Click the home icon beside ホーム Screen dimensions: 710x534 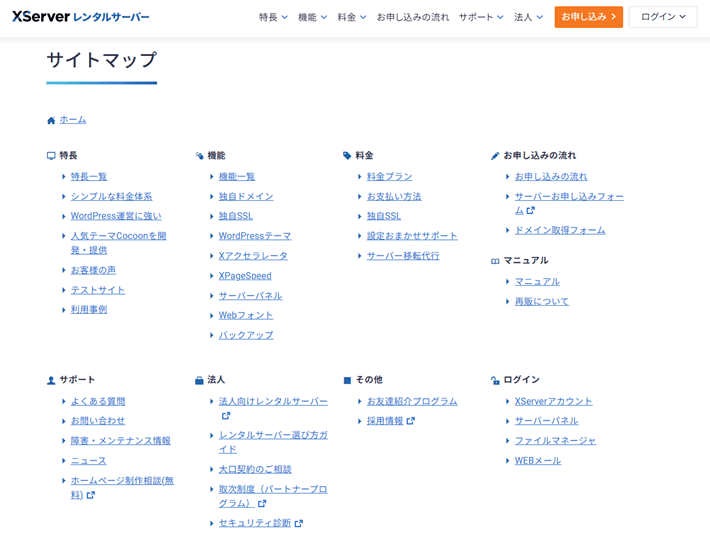[51, 120]
